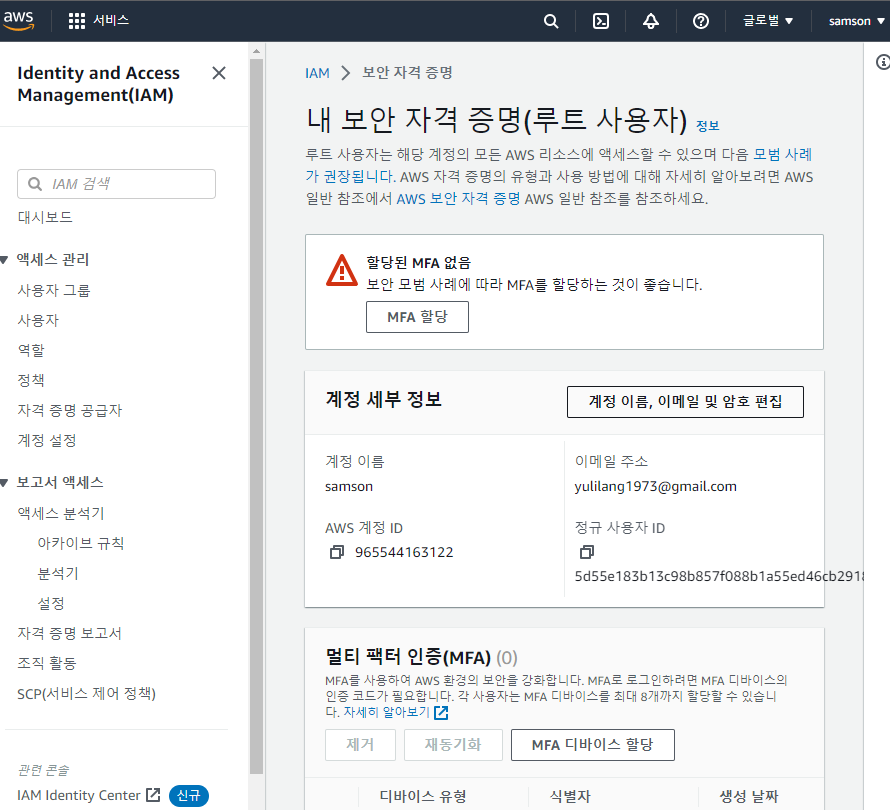
Task: Open 자격 증명 보고서
Action: pyautogui.click(x=69, y=633)
